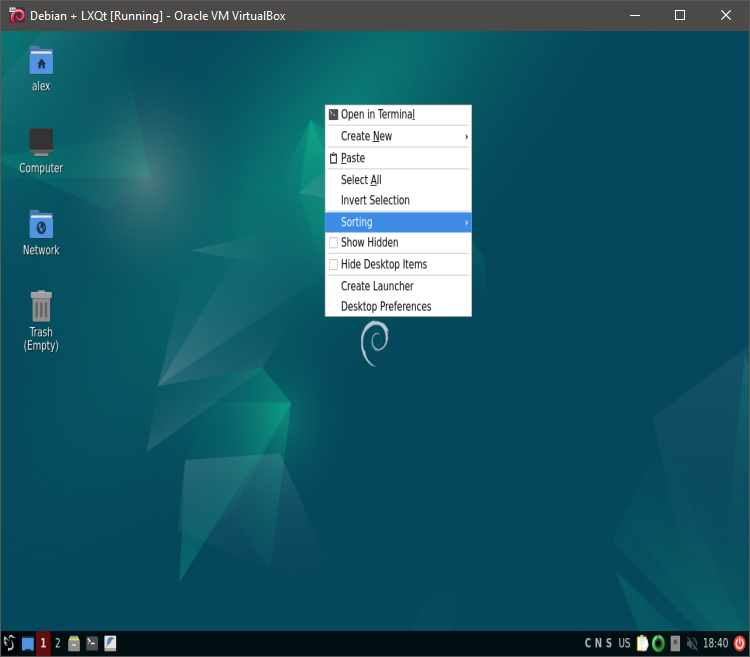The height and width of the screenshot is (657, 750).
Task: Choose Paste from the context menu
Action: 398,158
